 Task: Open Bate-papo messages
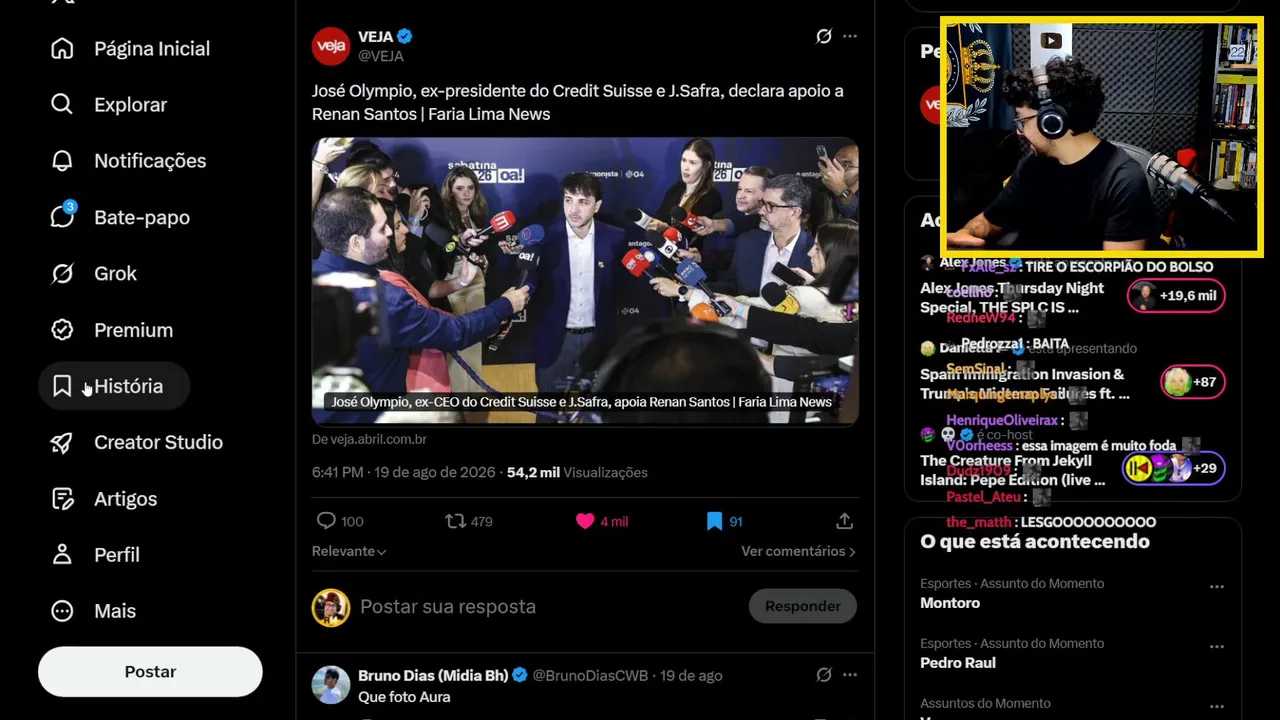[x=120, y=217]
